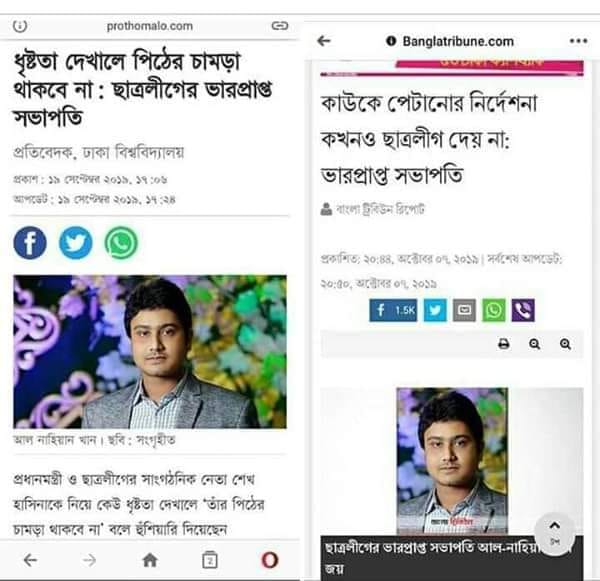Go forward in Opera bottom bar
This screenshot has width=600, height=581.
click(x=90, y=560)
